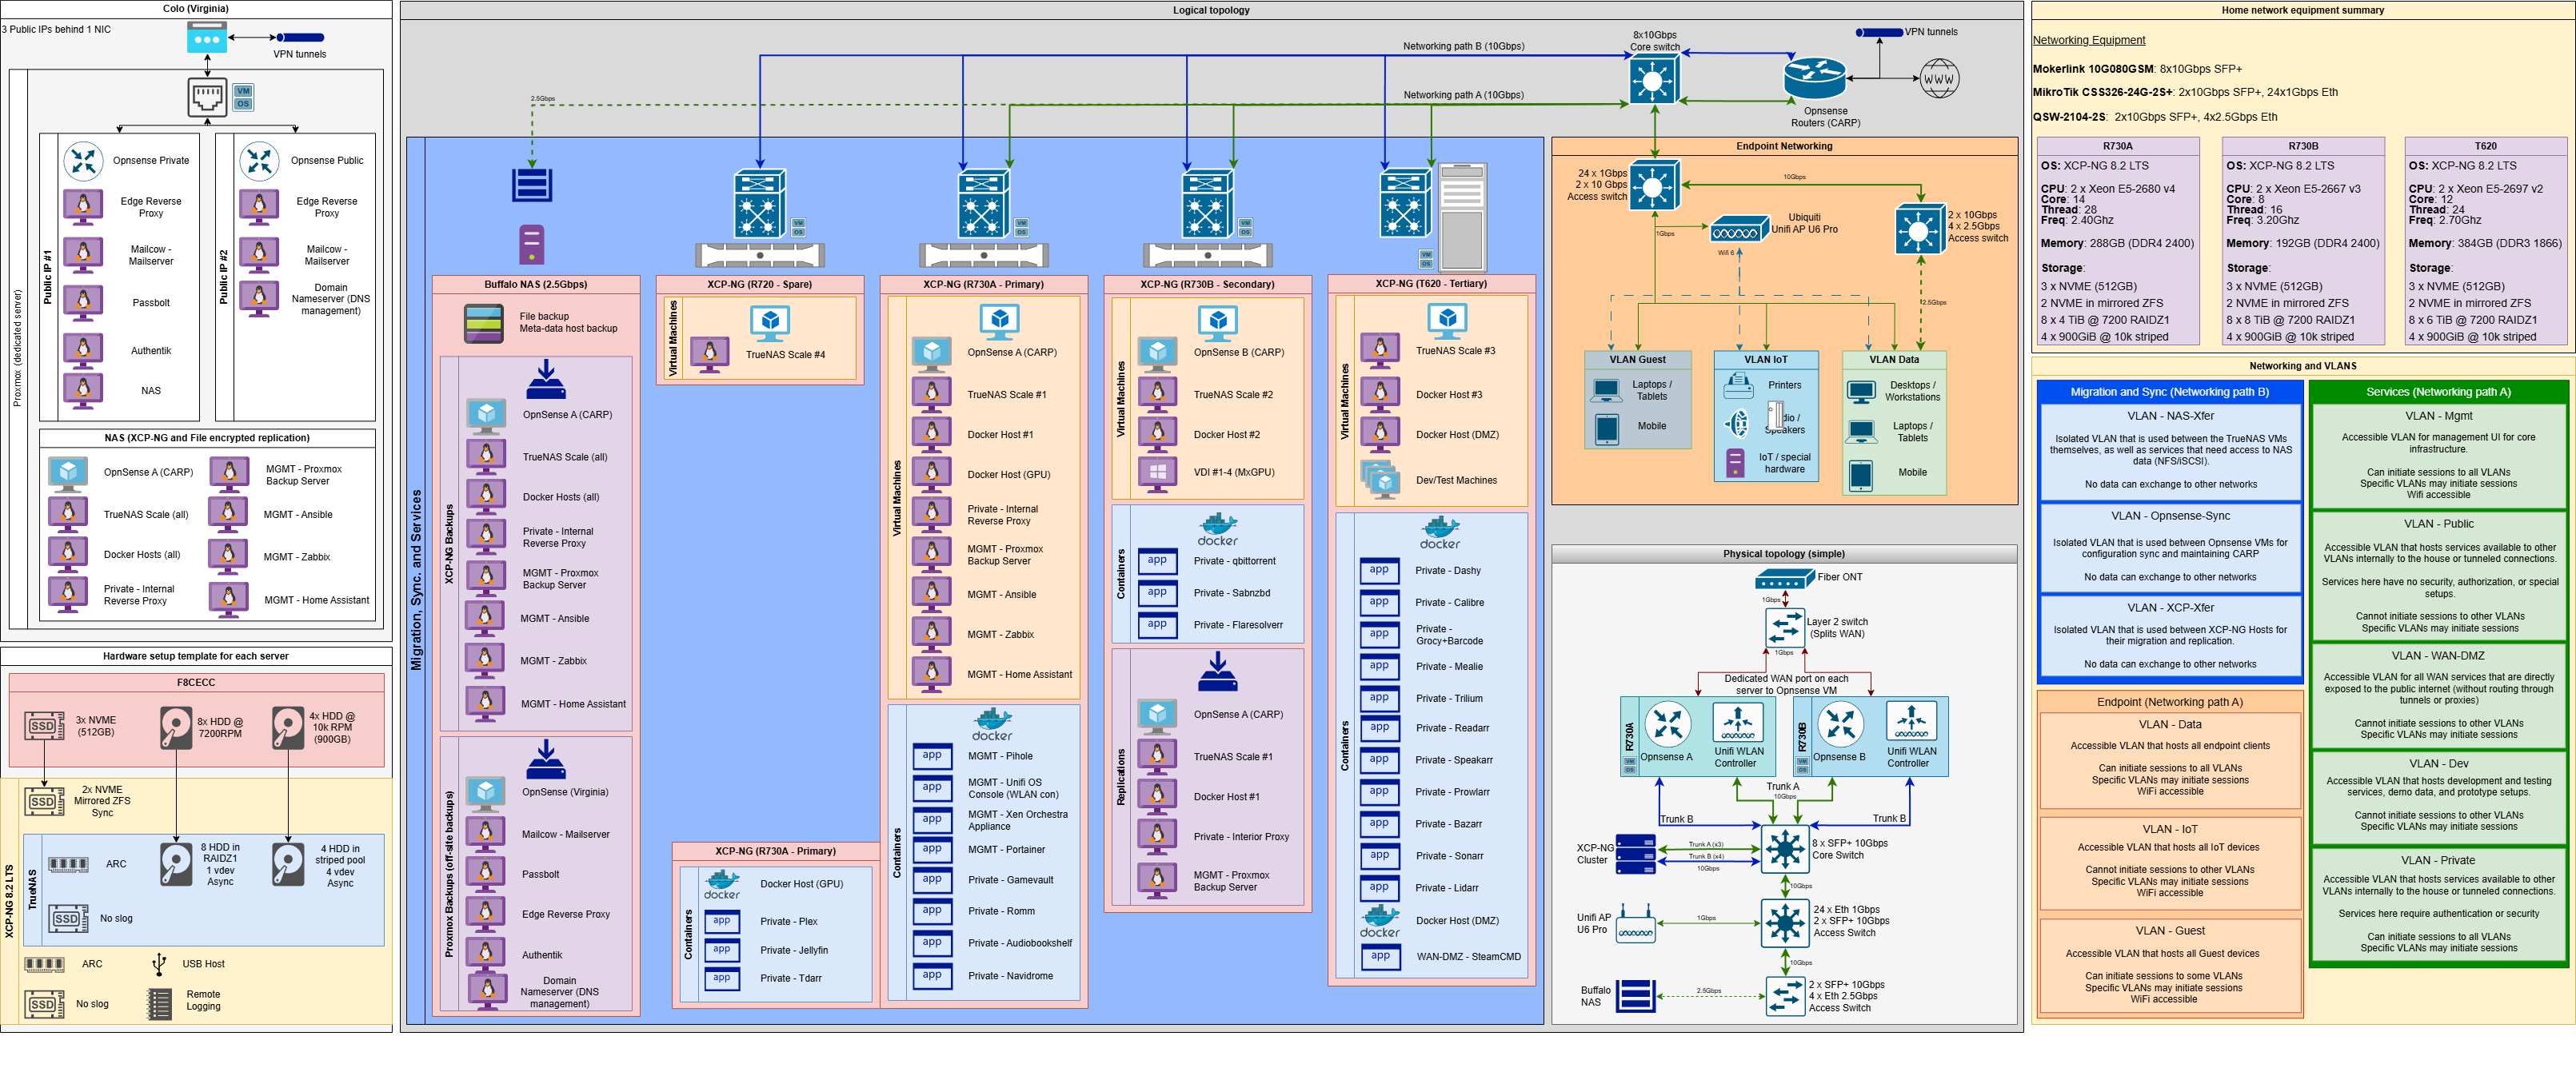Select 'Hardware setup template for each server' title
This screenshot has height=1076, width=2576.
tap(196, 656)
